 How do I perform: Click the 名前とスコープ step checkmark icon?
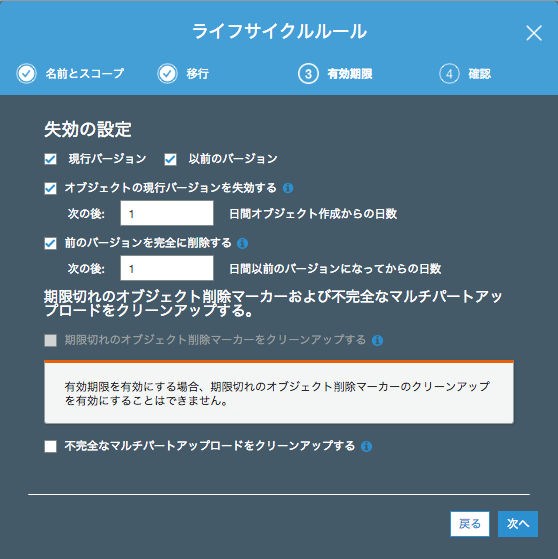(x=26, y=74)
